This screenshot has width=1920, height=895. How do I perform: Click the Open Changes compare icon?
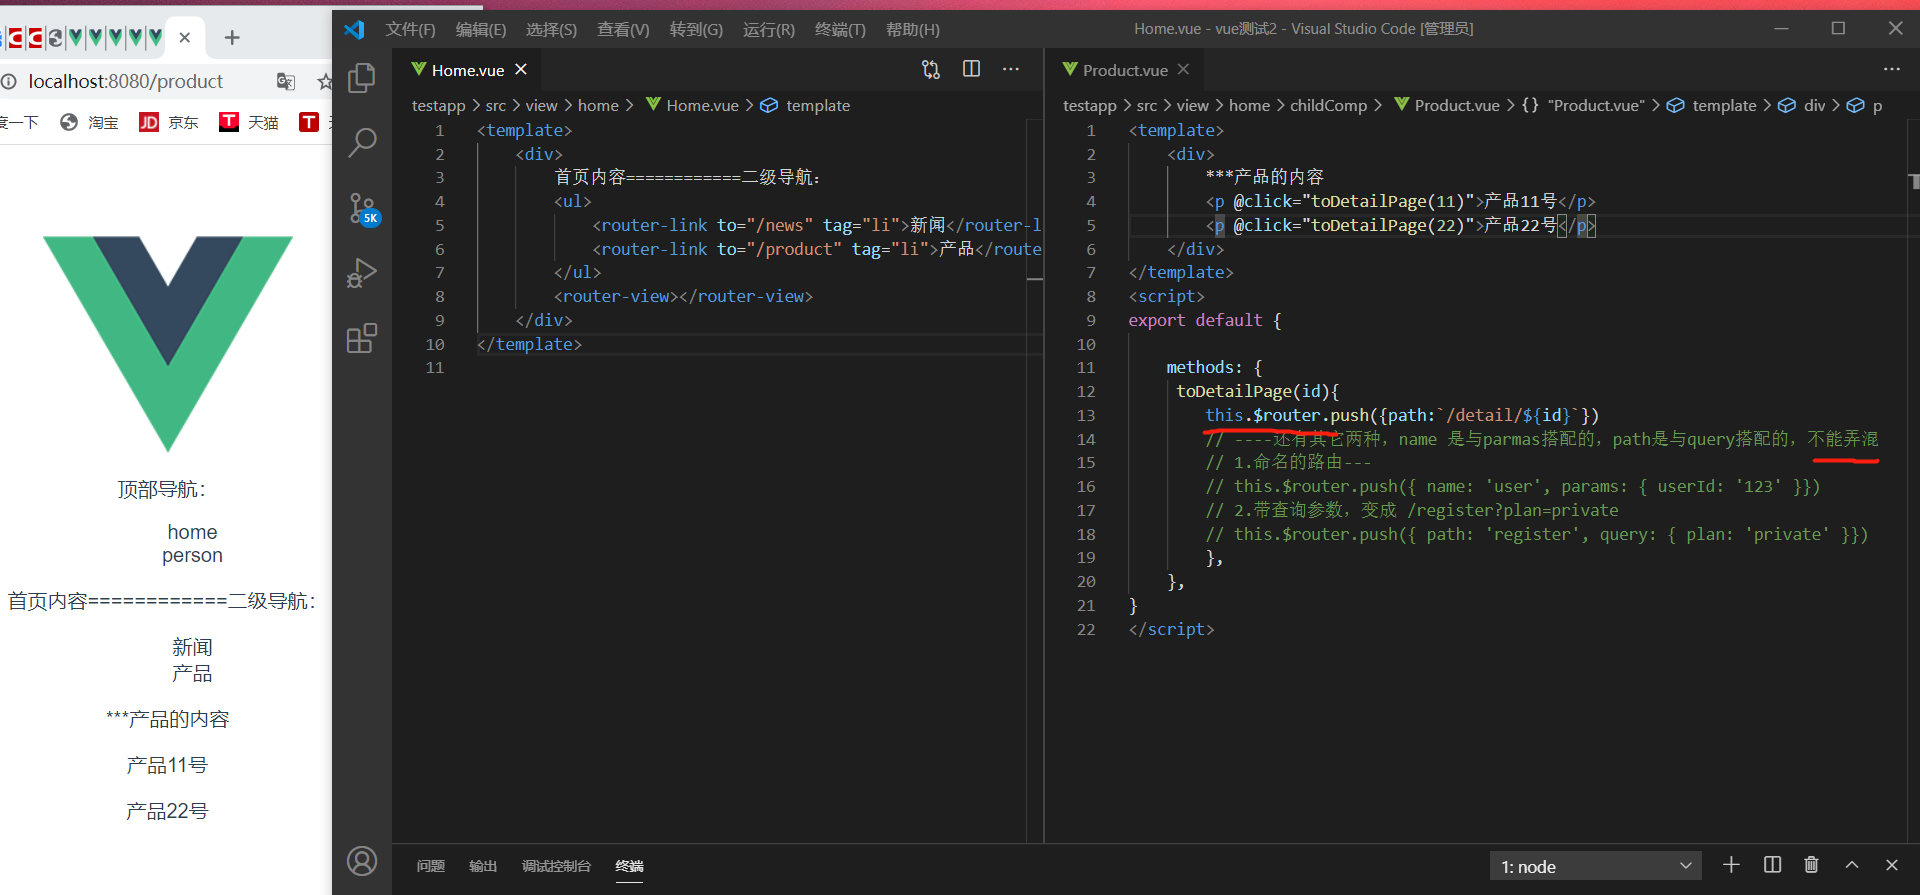(x=931, y=69)
